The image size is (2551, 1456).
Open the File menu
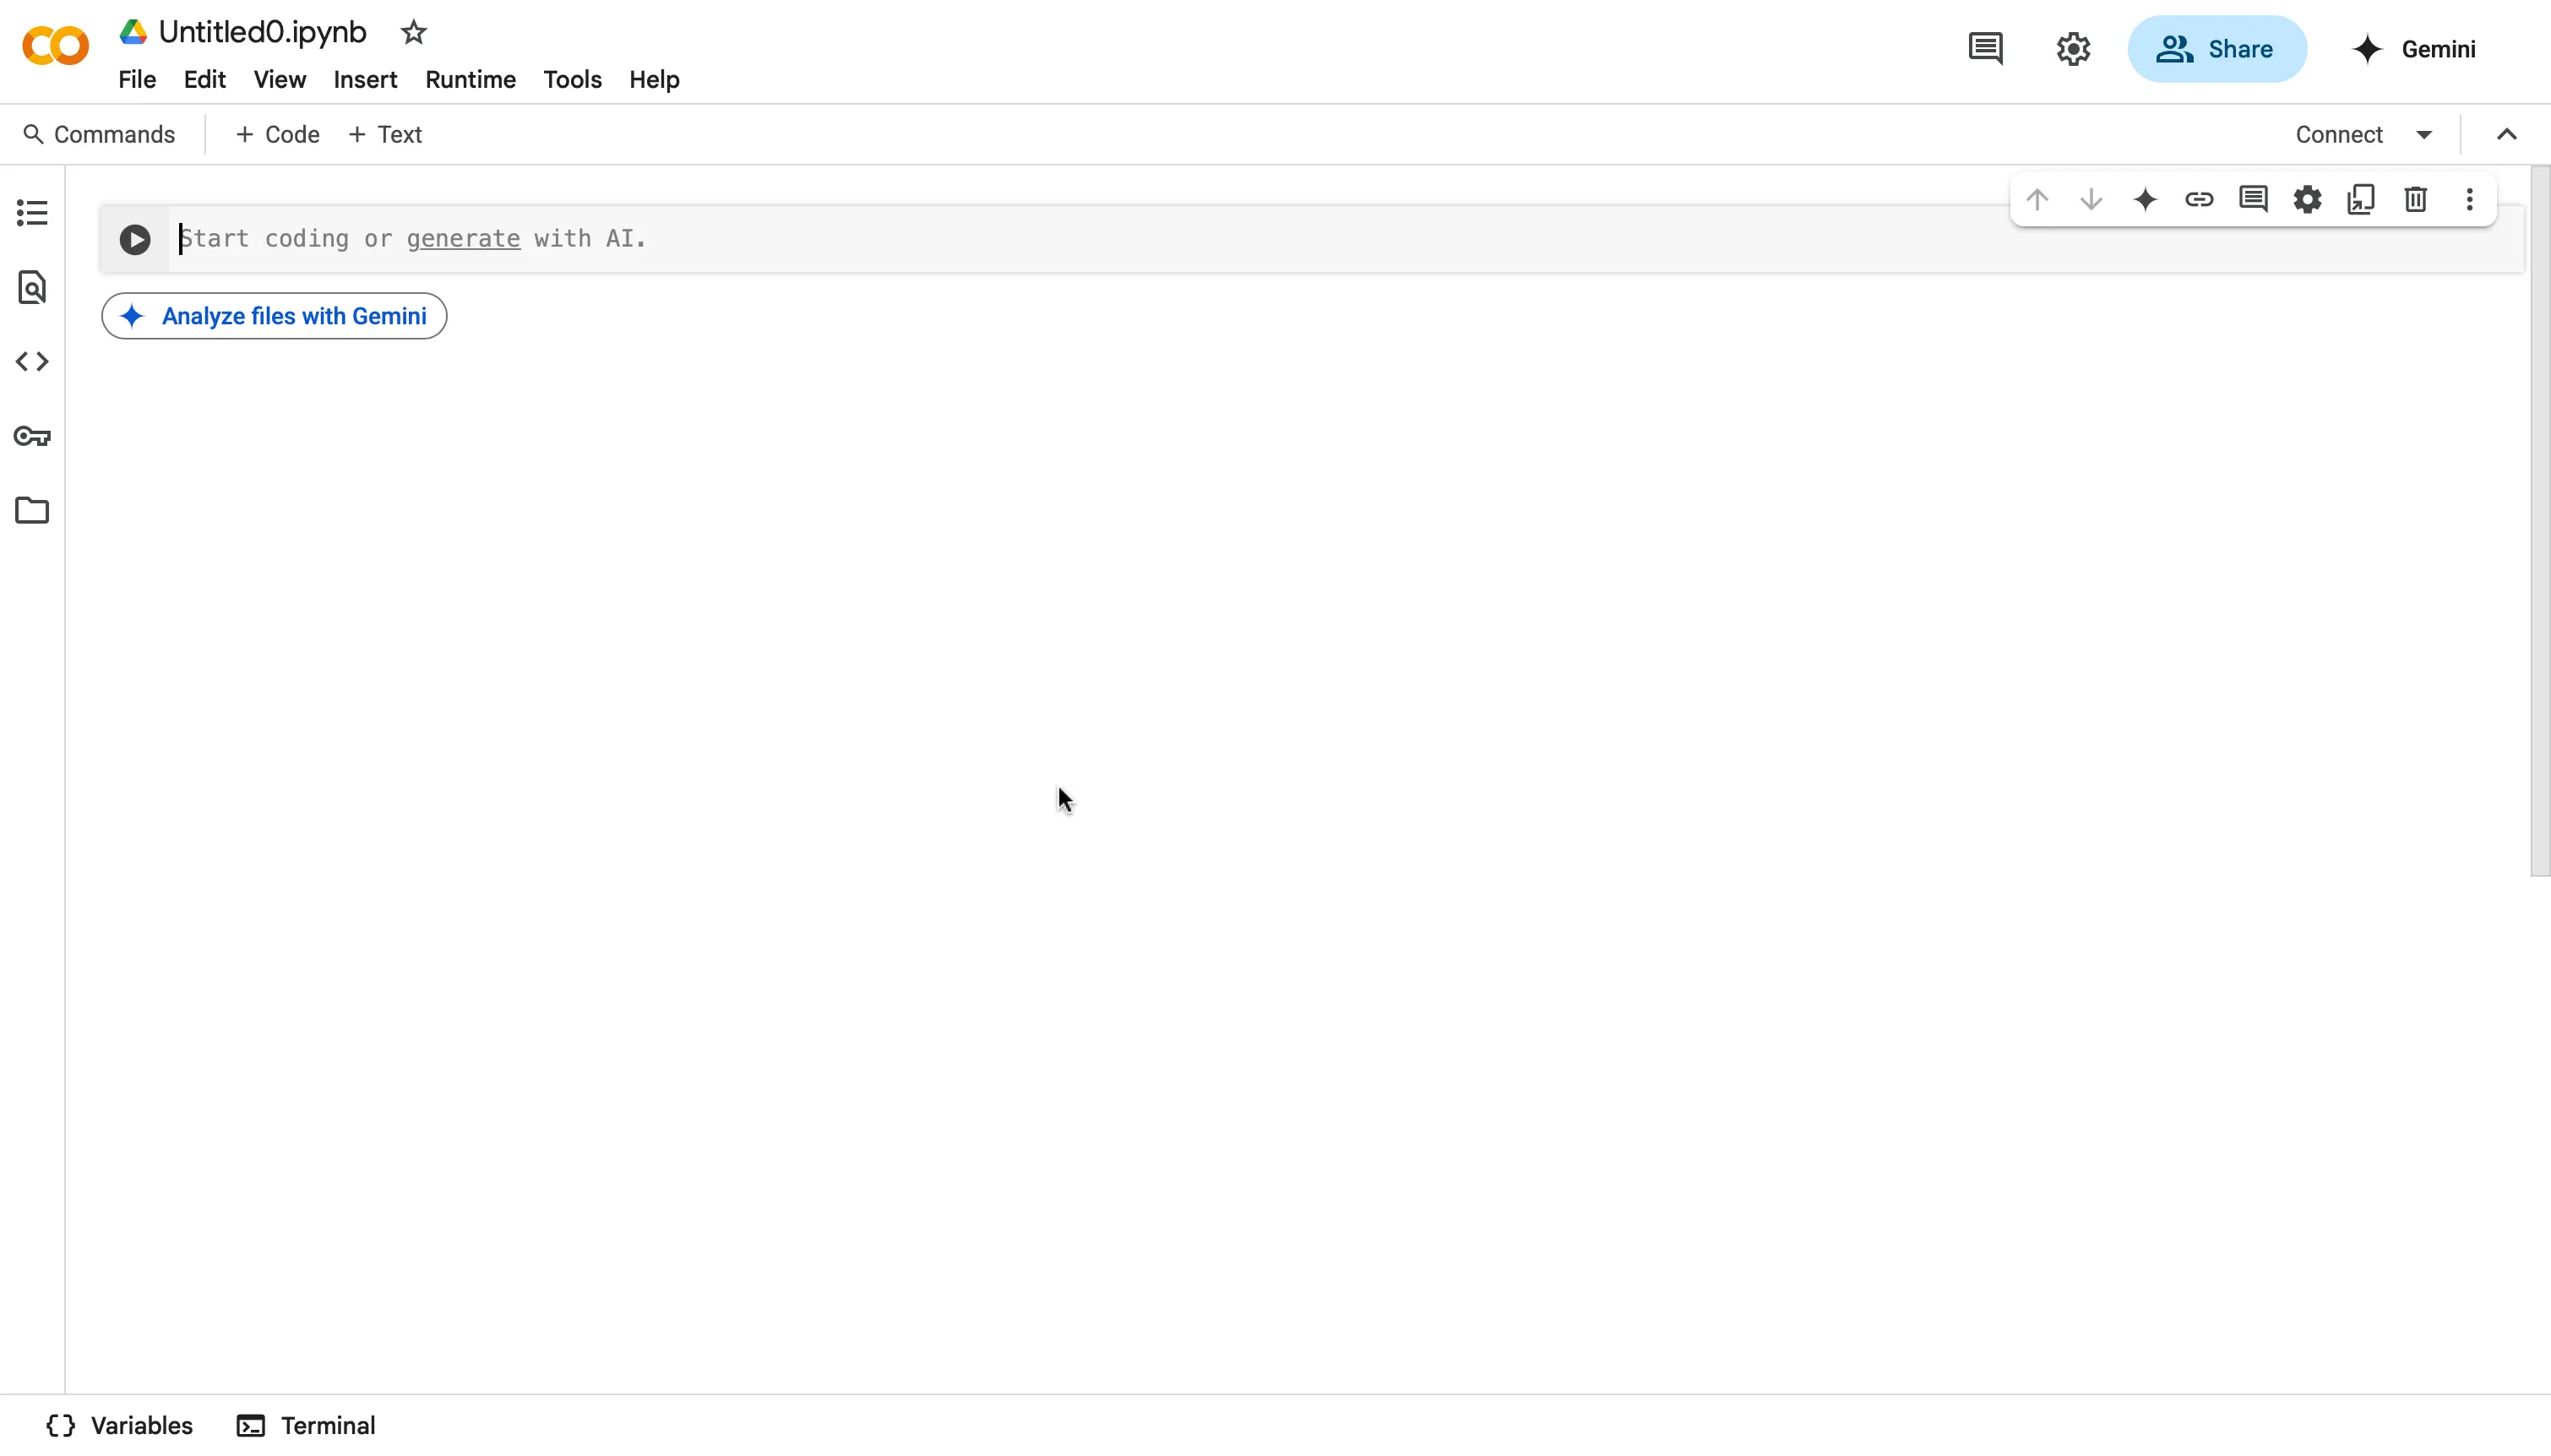tap(137, 79)
